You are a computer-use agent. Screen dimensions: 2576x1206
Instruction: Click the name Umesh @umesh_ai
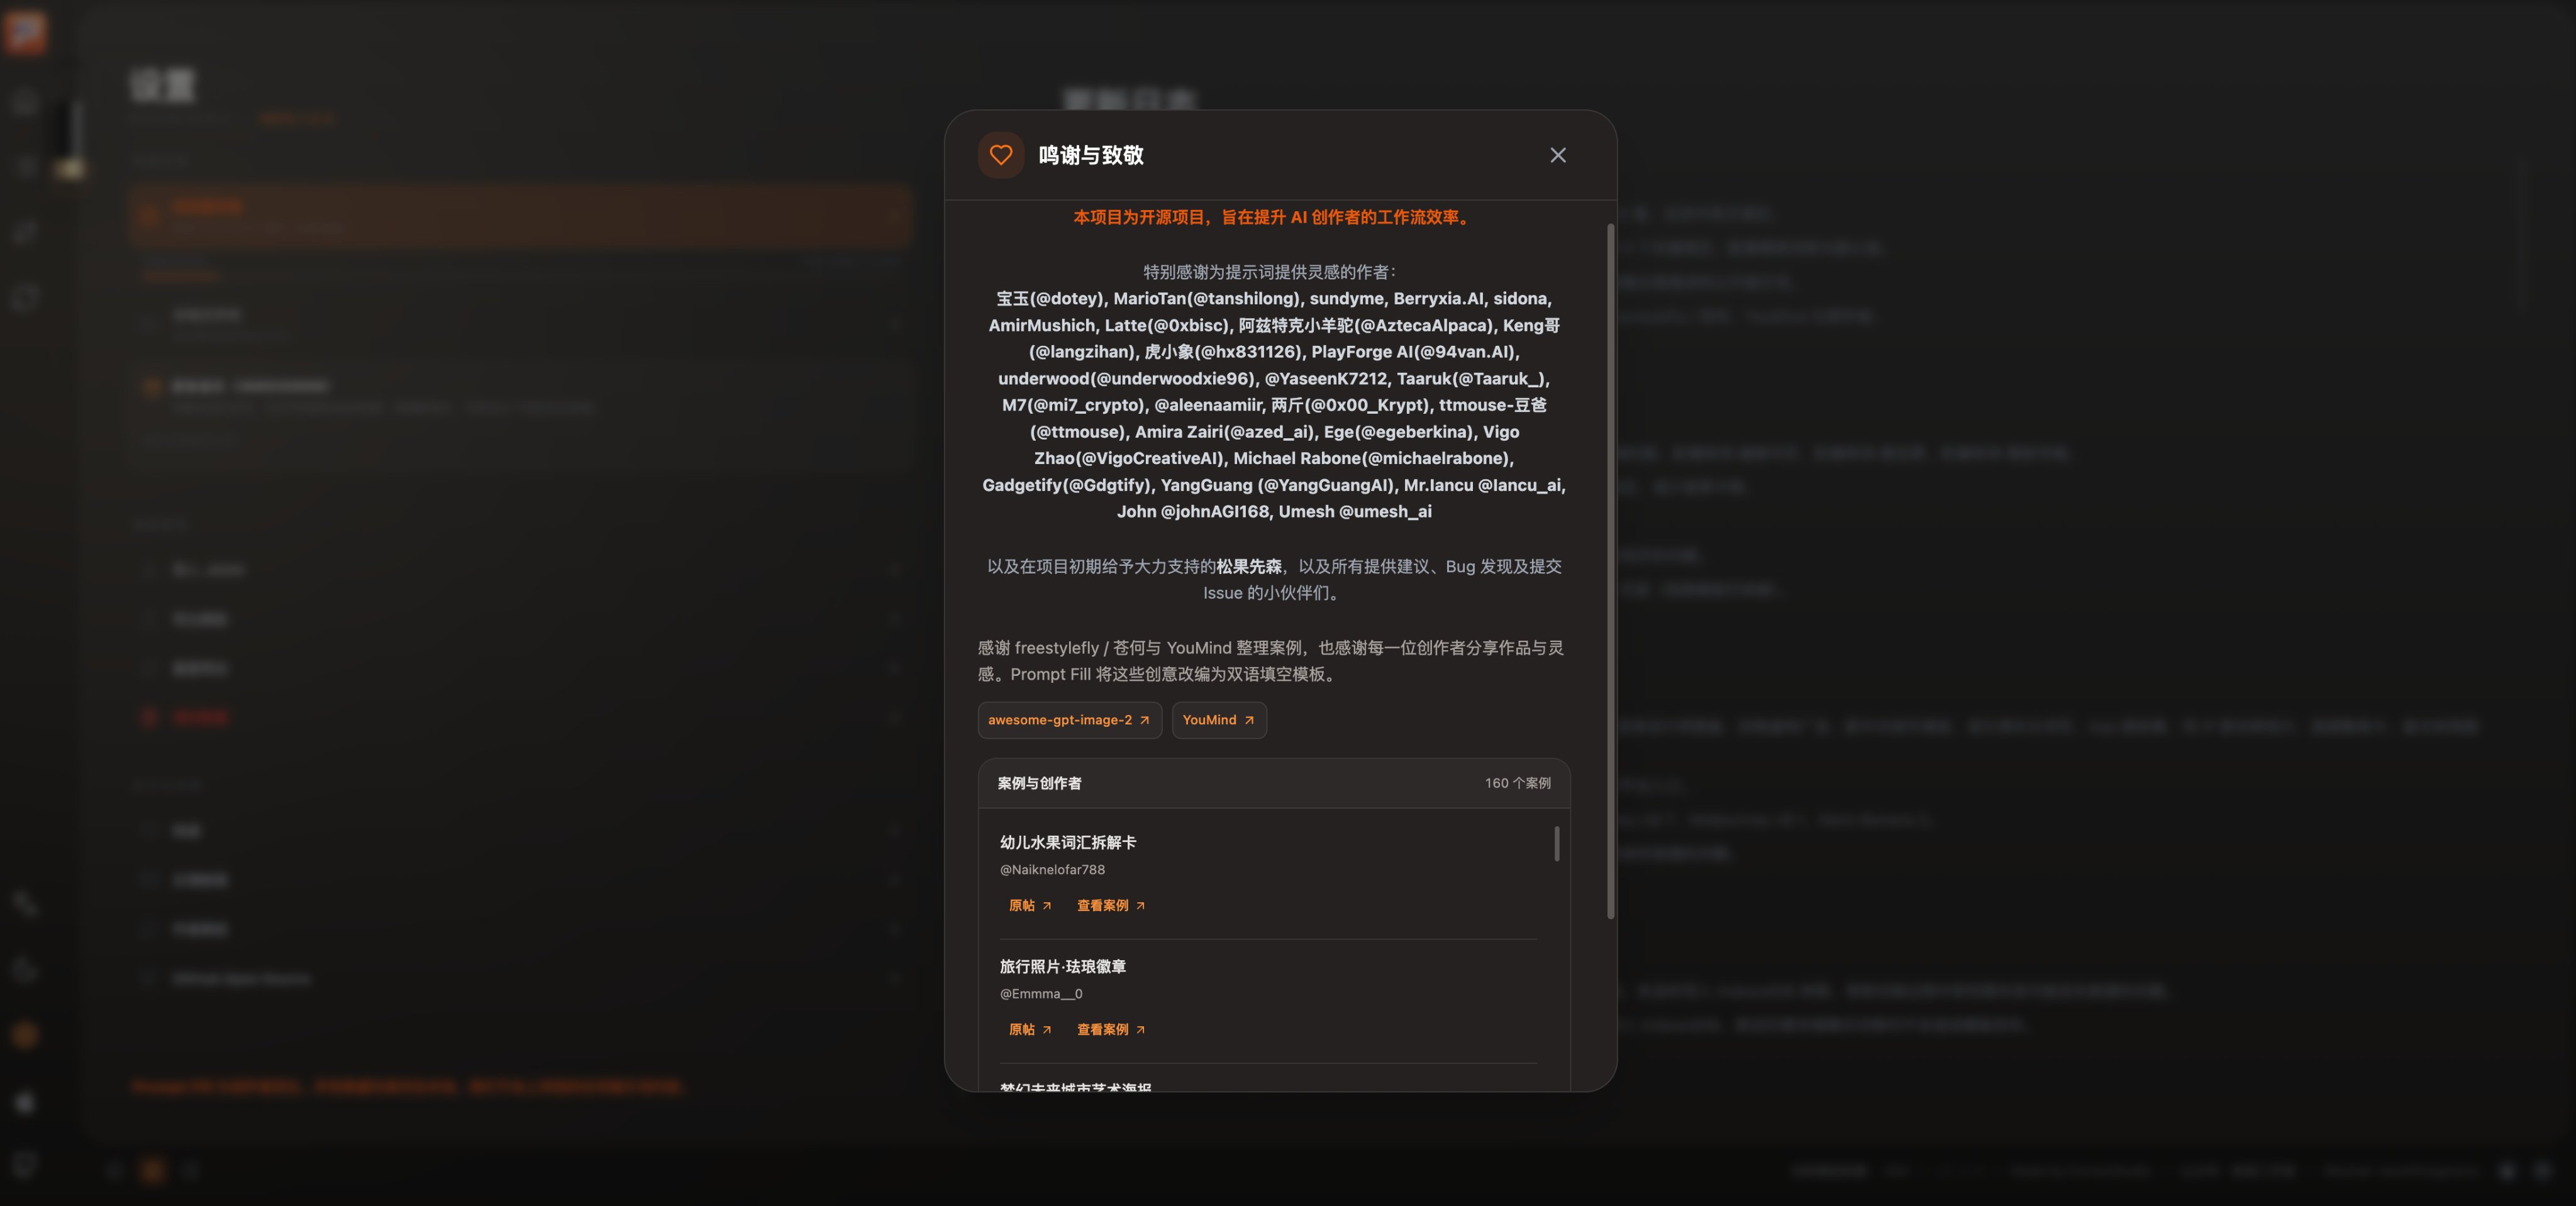coord(1354,511)
